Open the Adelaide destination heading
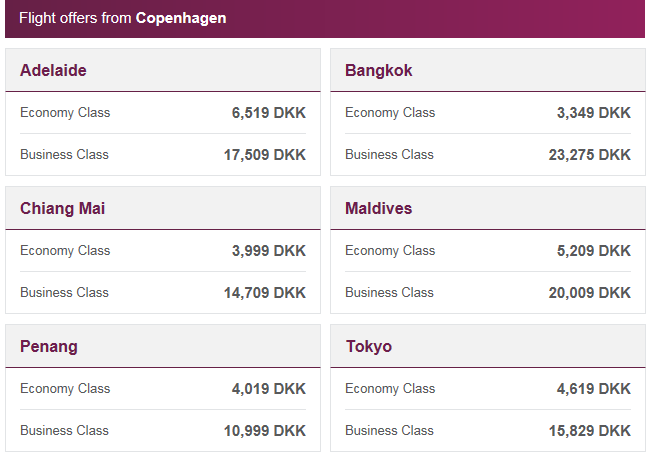 (53, 71)
